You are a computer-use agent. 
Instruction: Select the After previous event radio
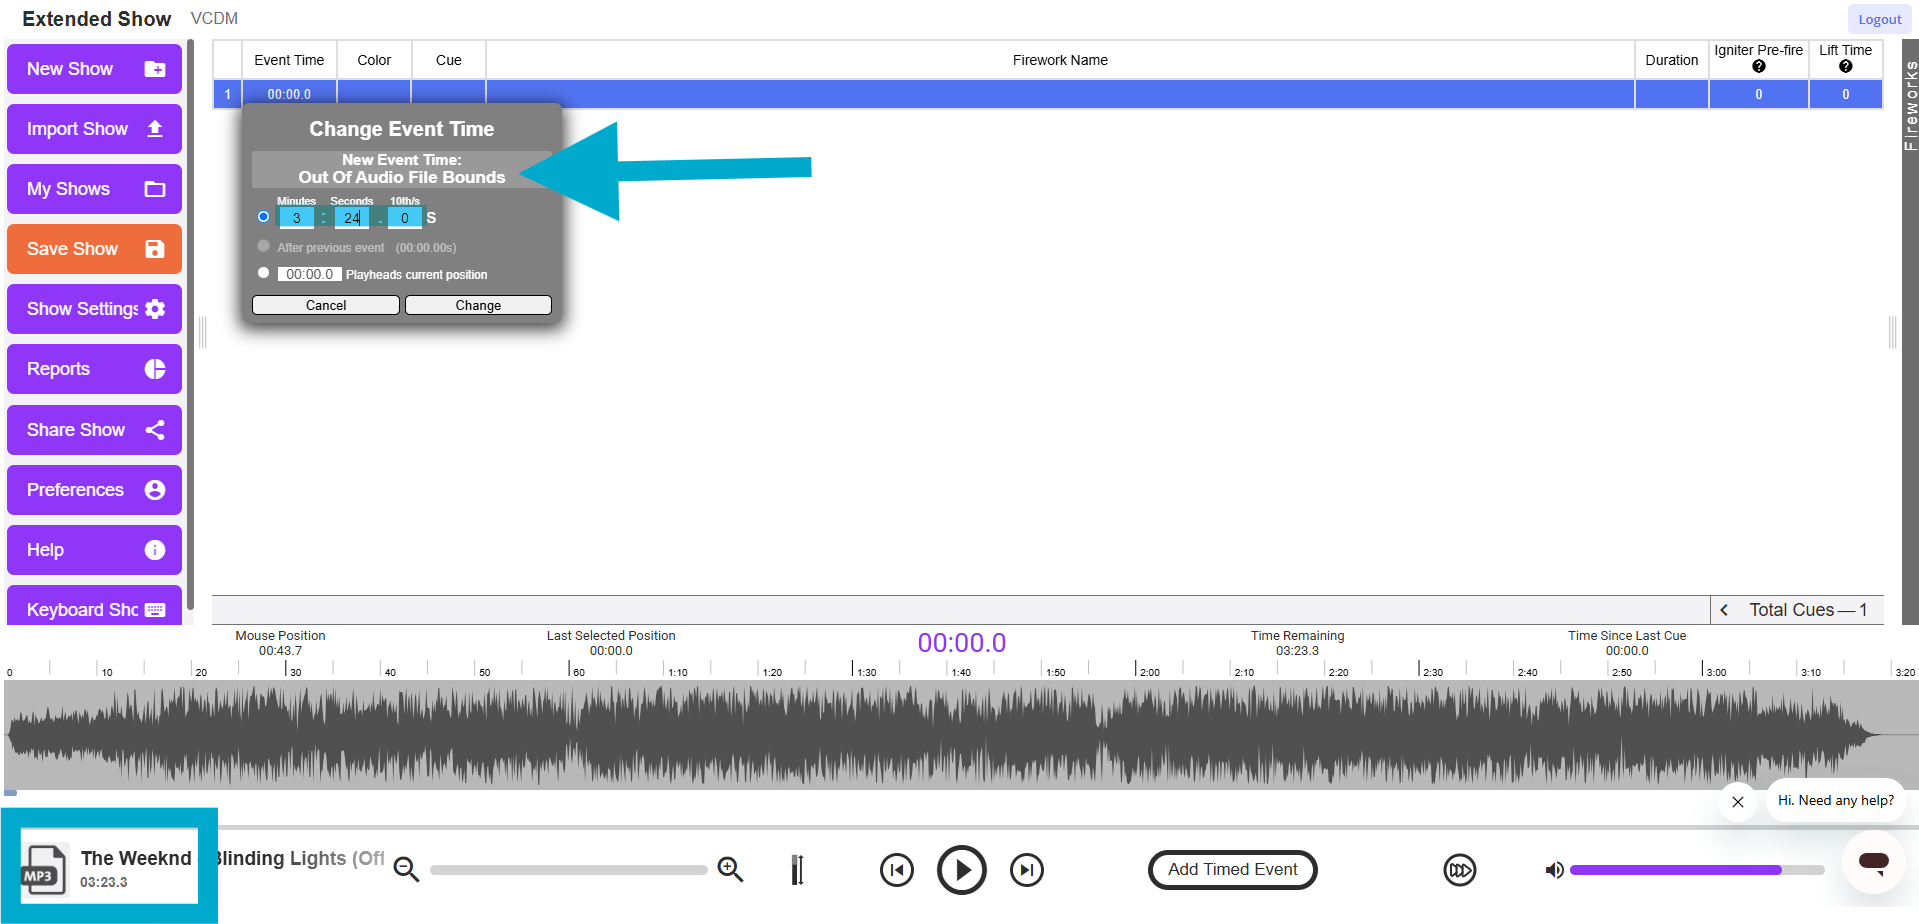tap(264, 246)
